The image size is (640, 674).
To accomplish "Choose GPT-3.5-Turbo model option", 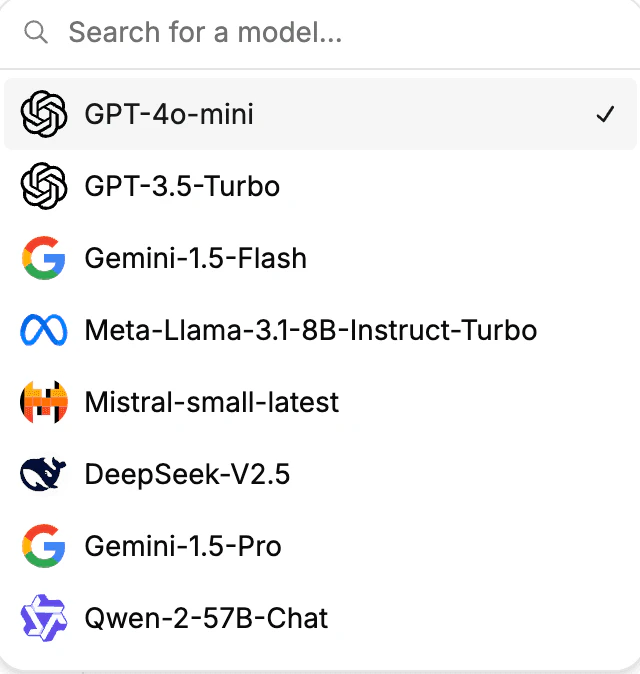I will [182, 186].
